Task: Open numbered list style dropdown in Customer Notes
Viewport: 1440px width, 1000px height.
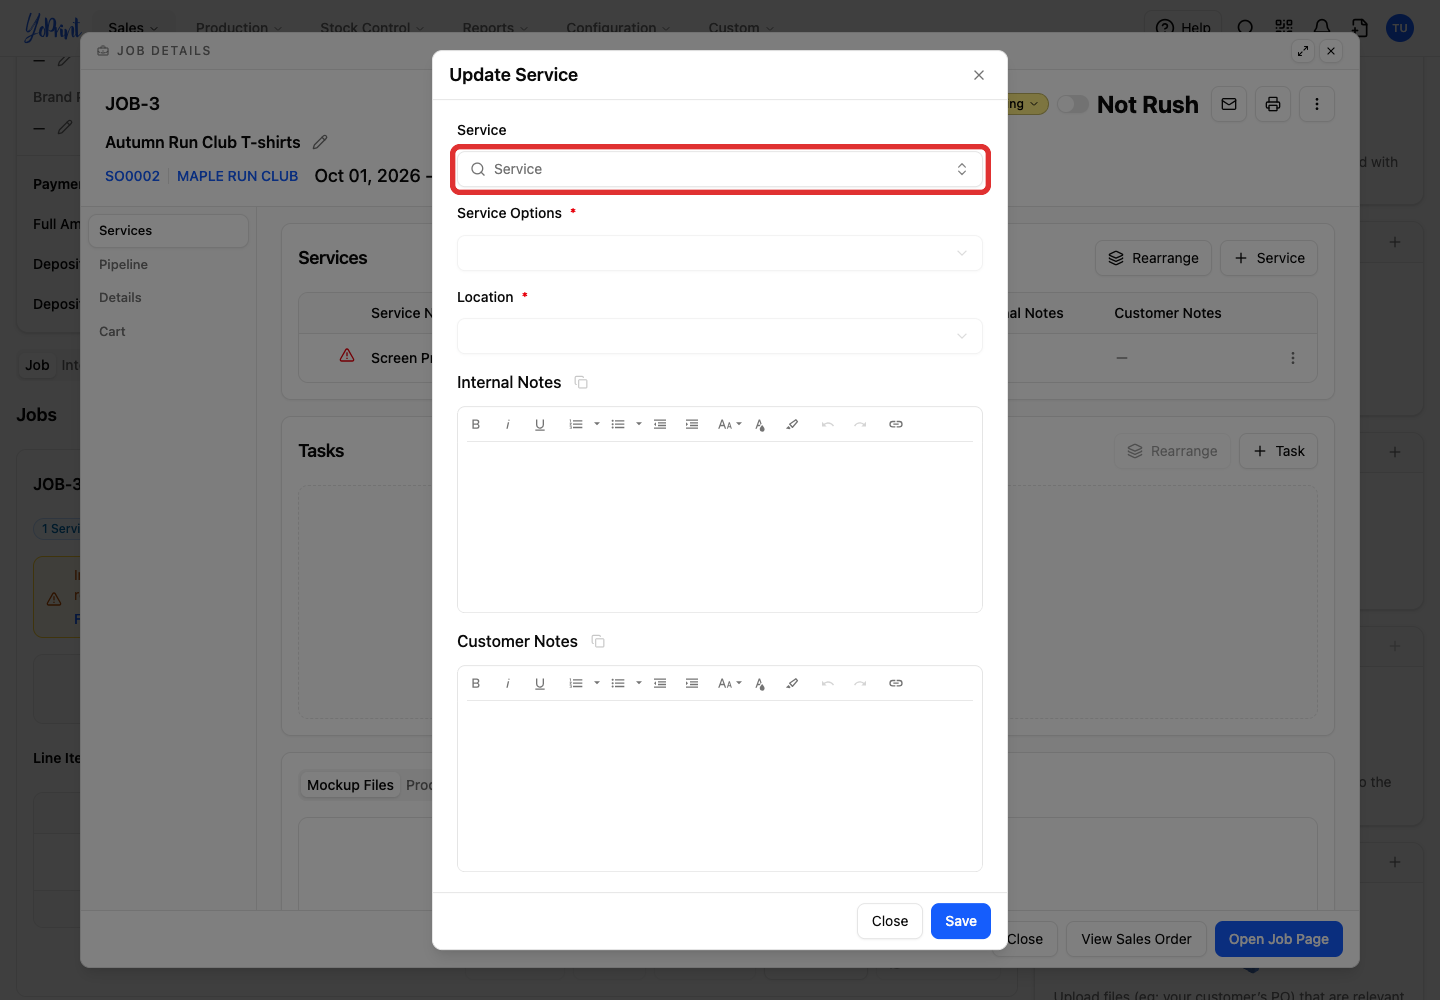Action: tap(597, 683)
